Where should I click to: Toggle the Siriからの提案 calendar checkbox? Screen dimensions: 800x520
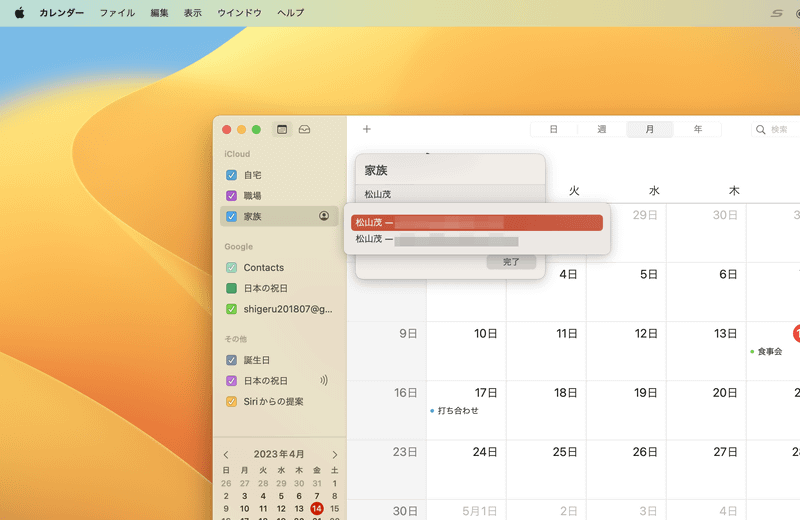[231, 402]
